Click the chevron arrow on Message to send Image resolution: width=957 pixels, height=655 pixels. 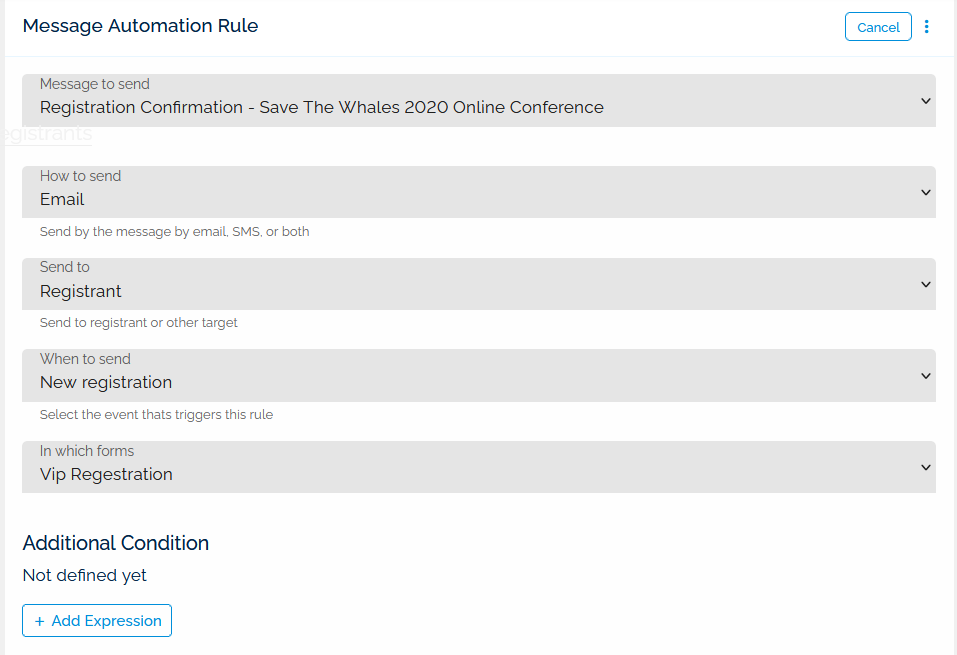click(x=925, y=101)
